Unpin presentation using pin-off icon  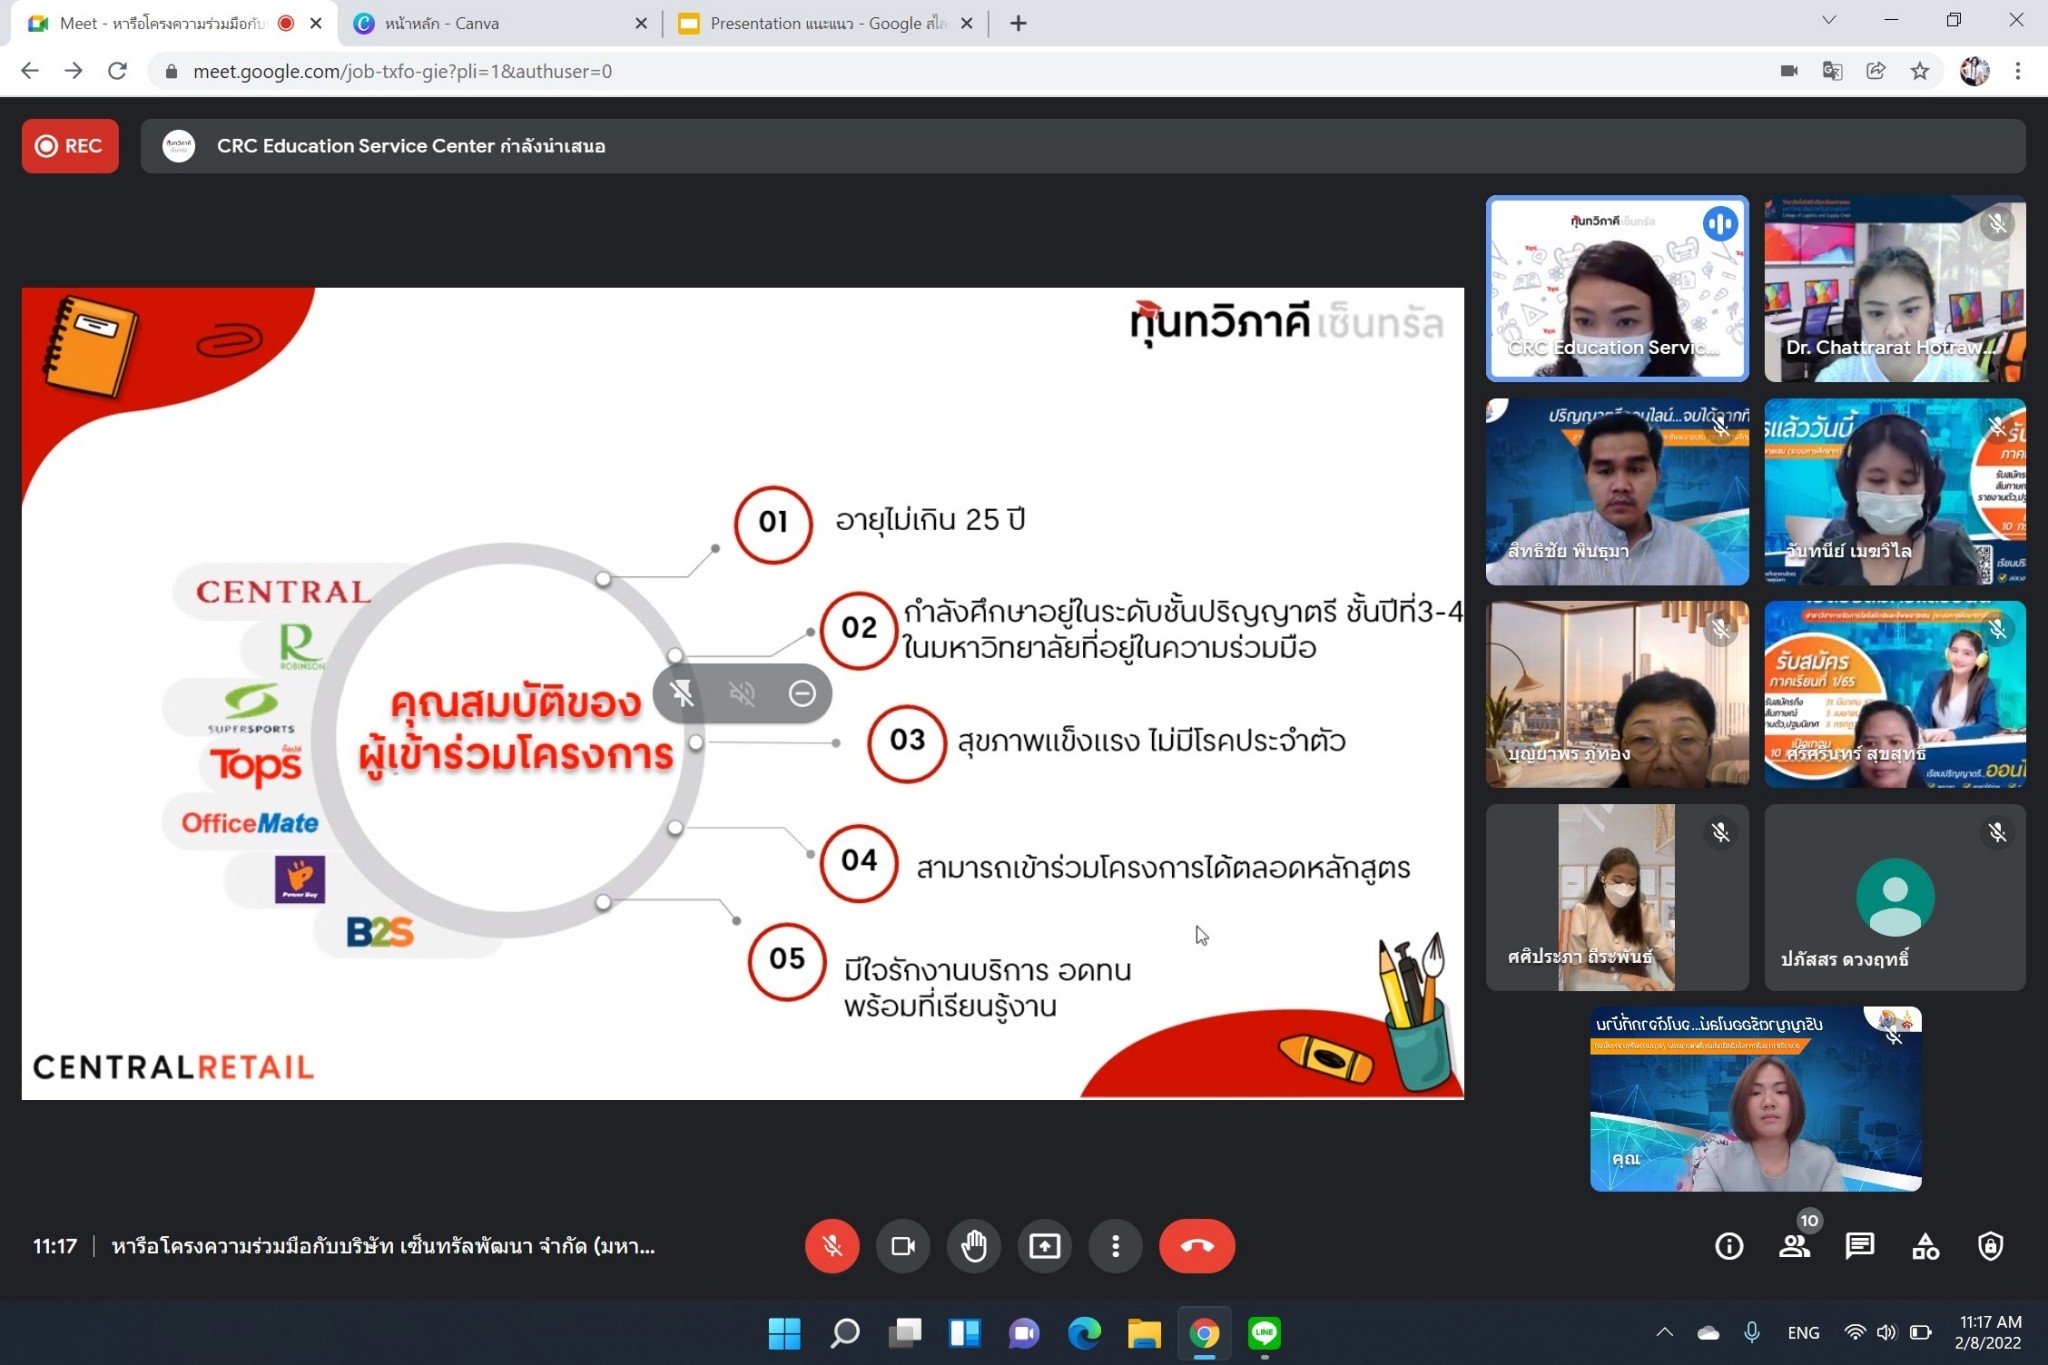(682, 693)
